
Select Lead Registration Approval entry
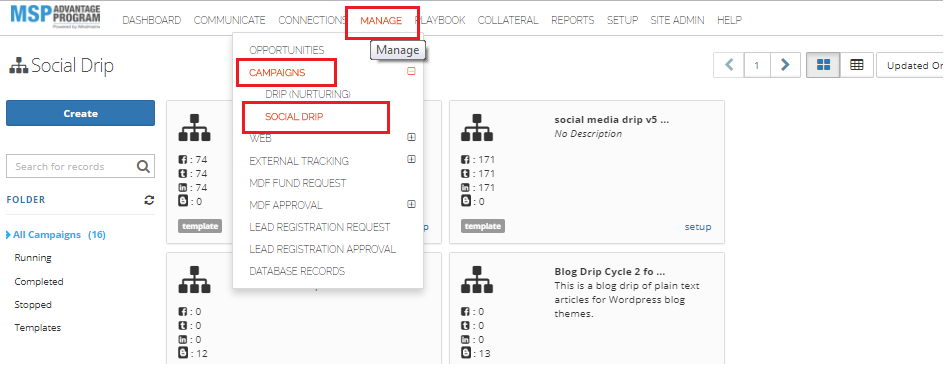pyautogui.click(x=323, y=249)
